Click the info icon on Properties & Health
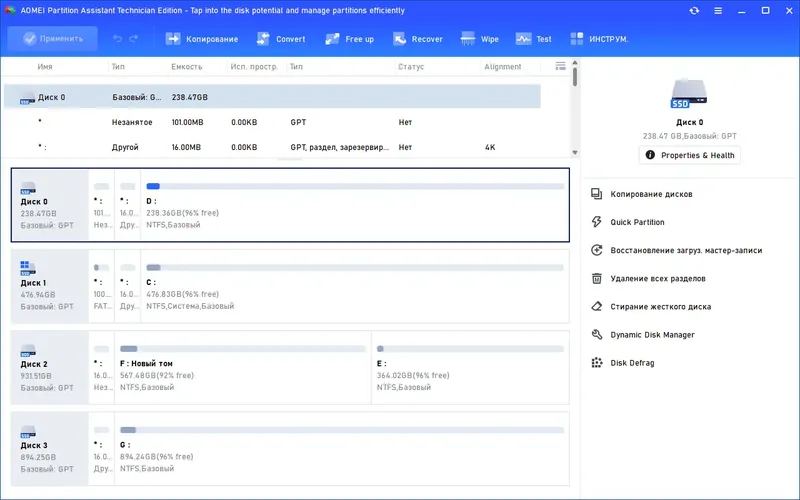 [650, 155]
